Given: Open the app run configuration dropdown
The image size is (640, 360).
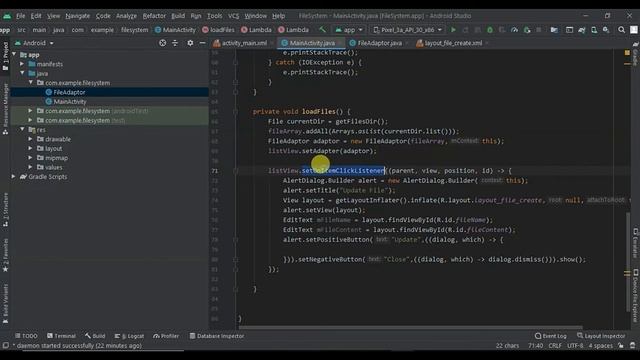Looking at the screenshot, I should pyautogui.click(x=349, y=30).
